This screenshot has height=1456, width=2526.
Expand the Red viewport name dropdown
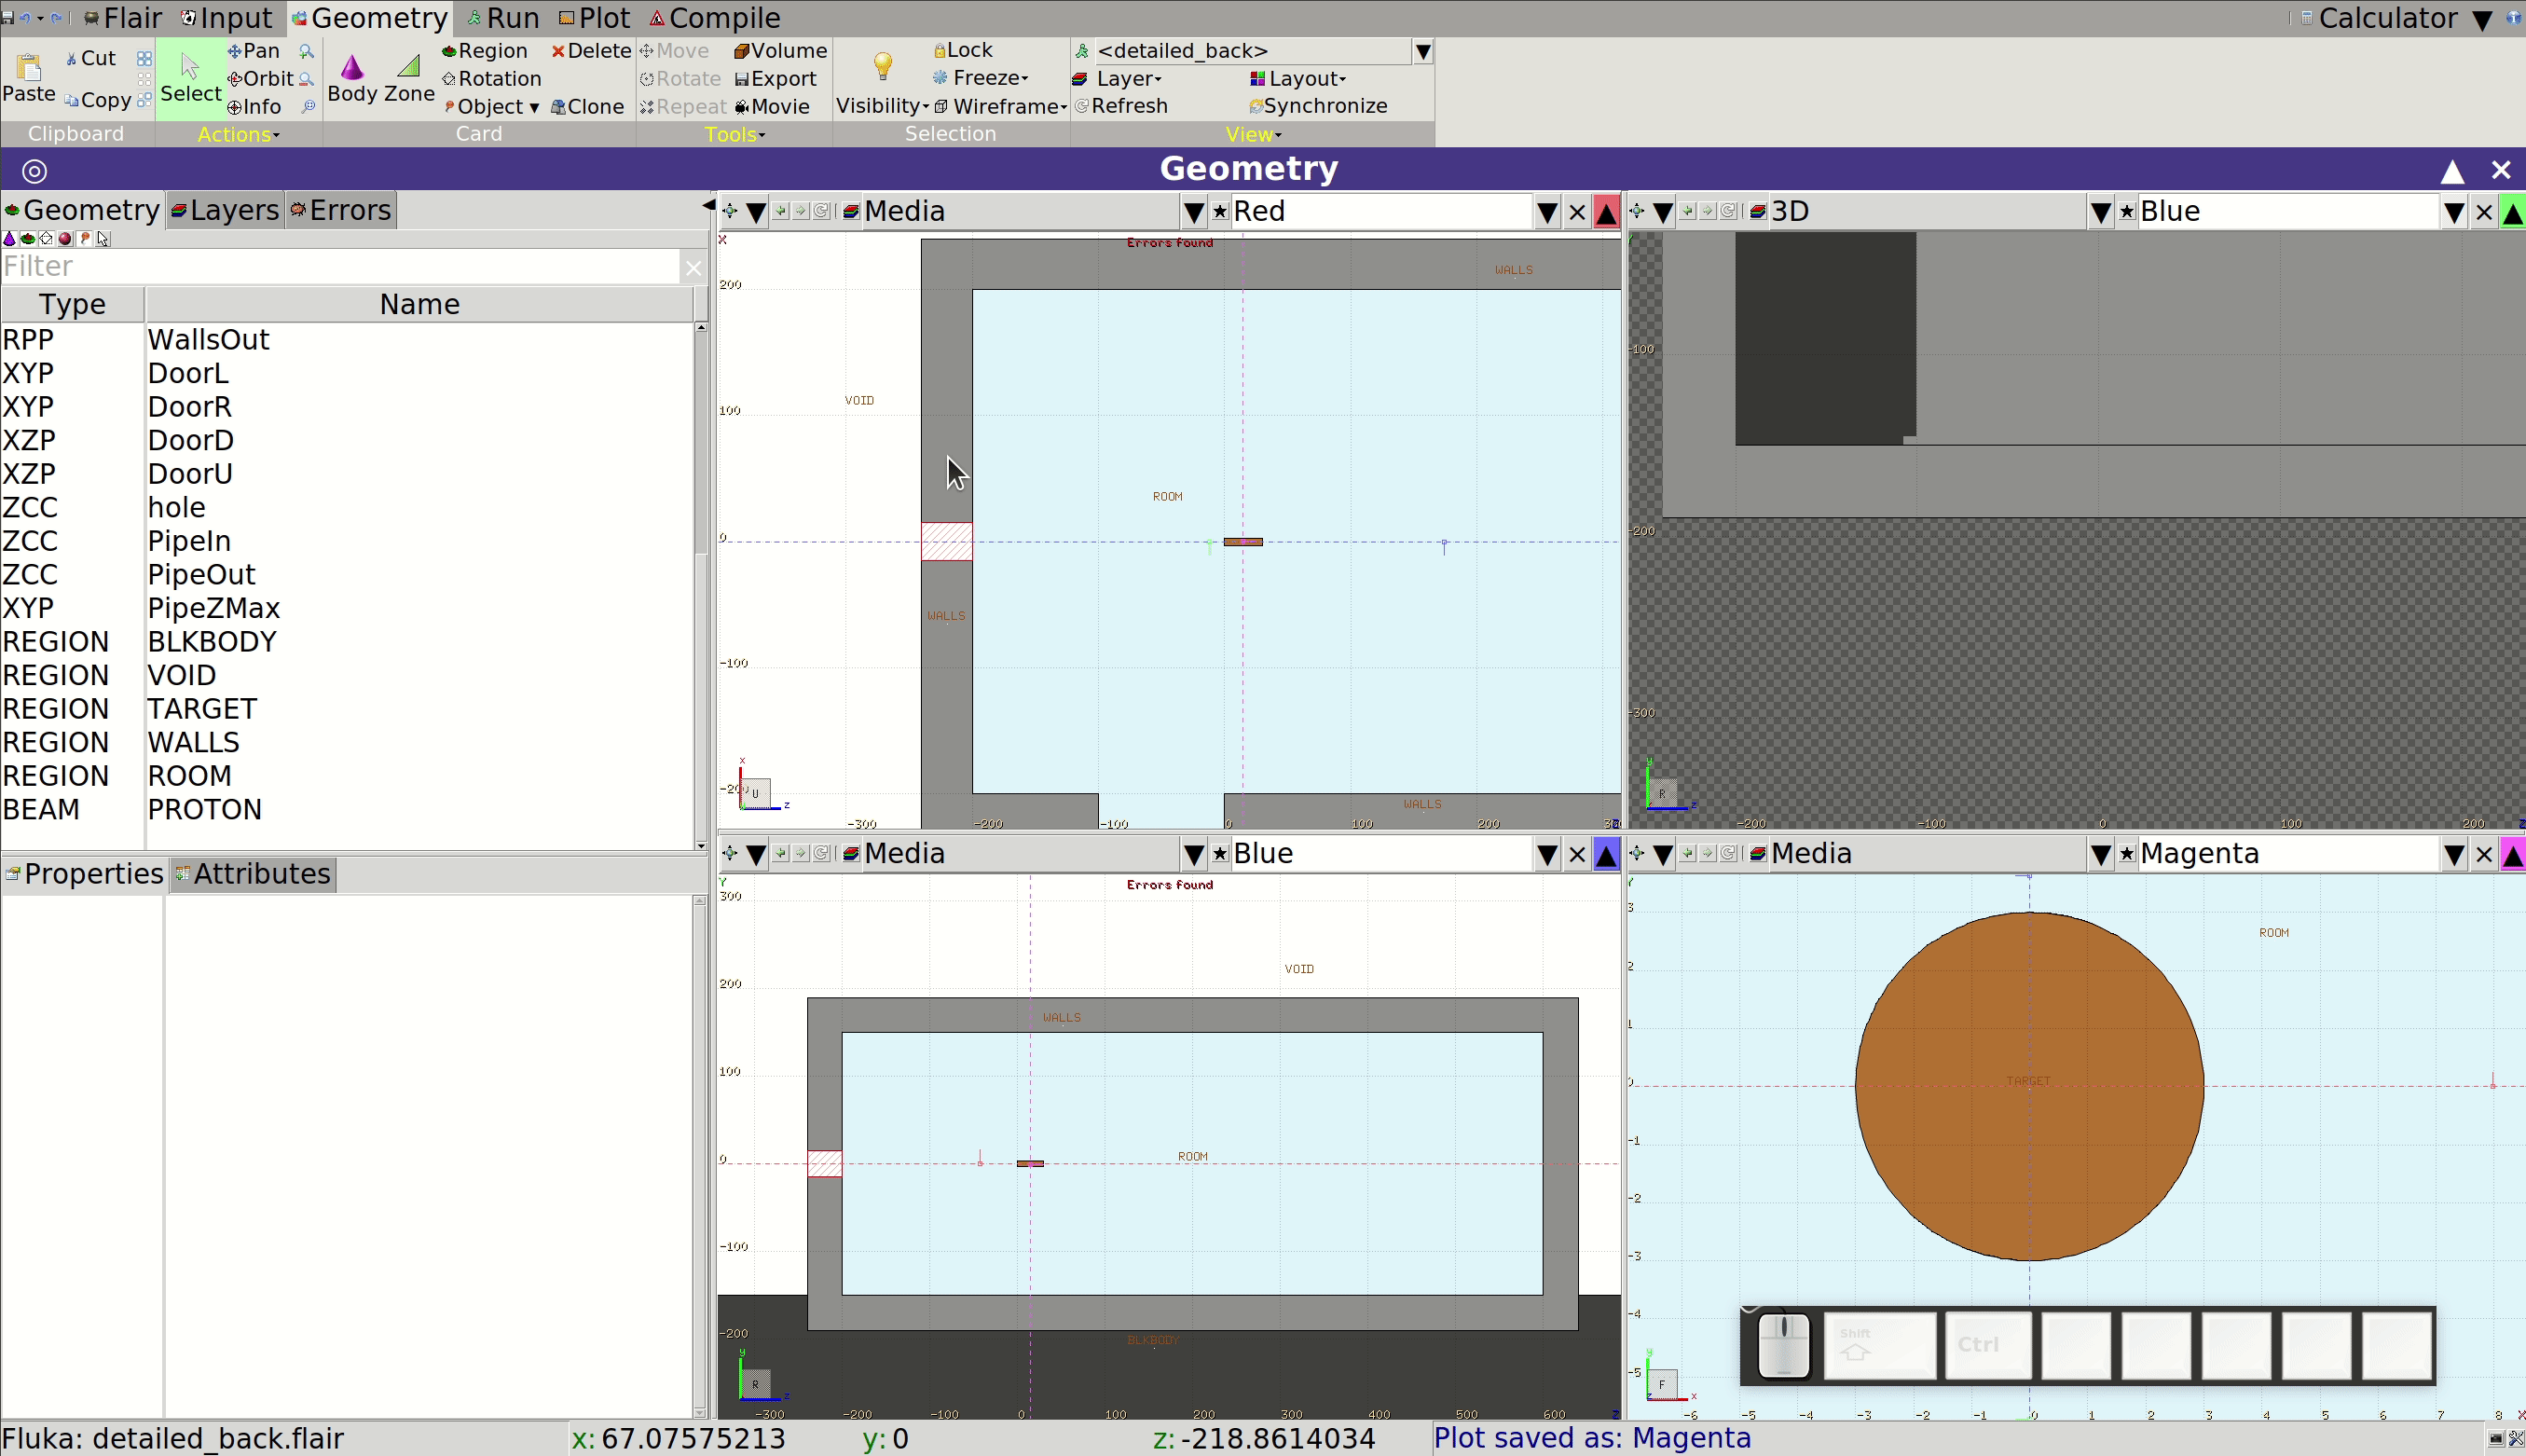pyautogui.click(x=1546, y=212)
